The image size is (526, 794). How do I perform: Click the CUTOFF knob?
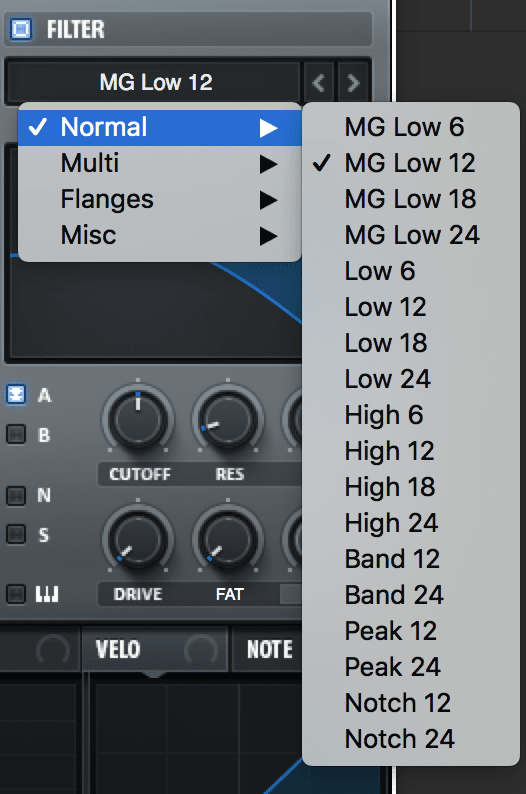[x=138, y=419]
